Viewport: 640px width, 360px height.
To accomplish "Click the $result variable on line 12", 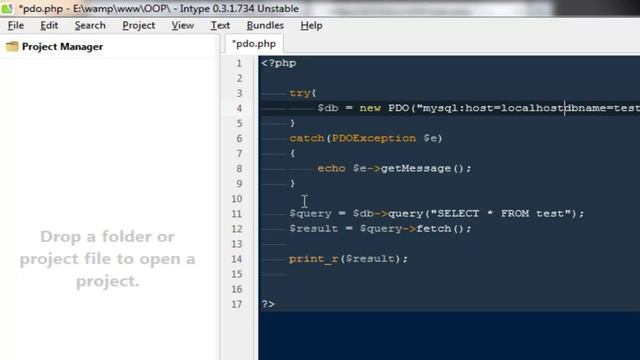I will coord(313,229).
